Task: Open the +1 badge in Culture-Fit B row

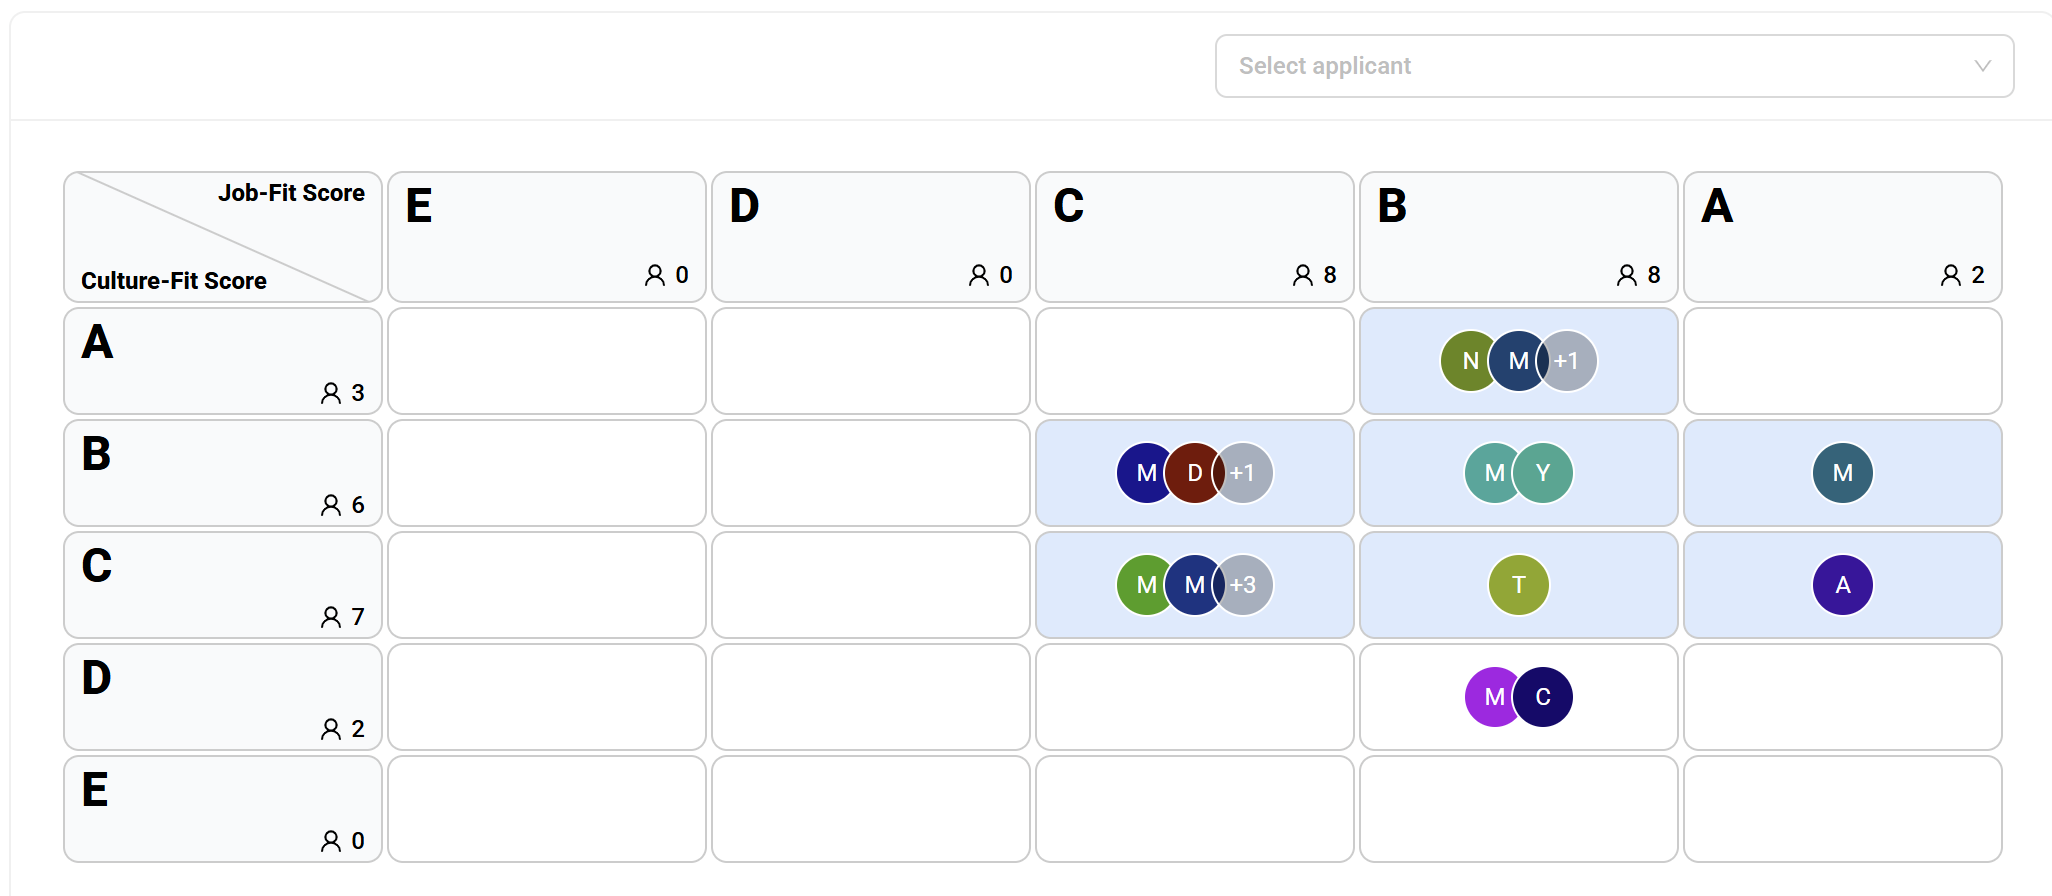Action: 1243,473
